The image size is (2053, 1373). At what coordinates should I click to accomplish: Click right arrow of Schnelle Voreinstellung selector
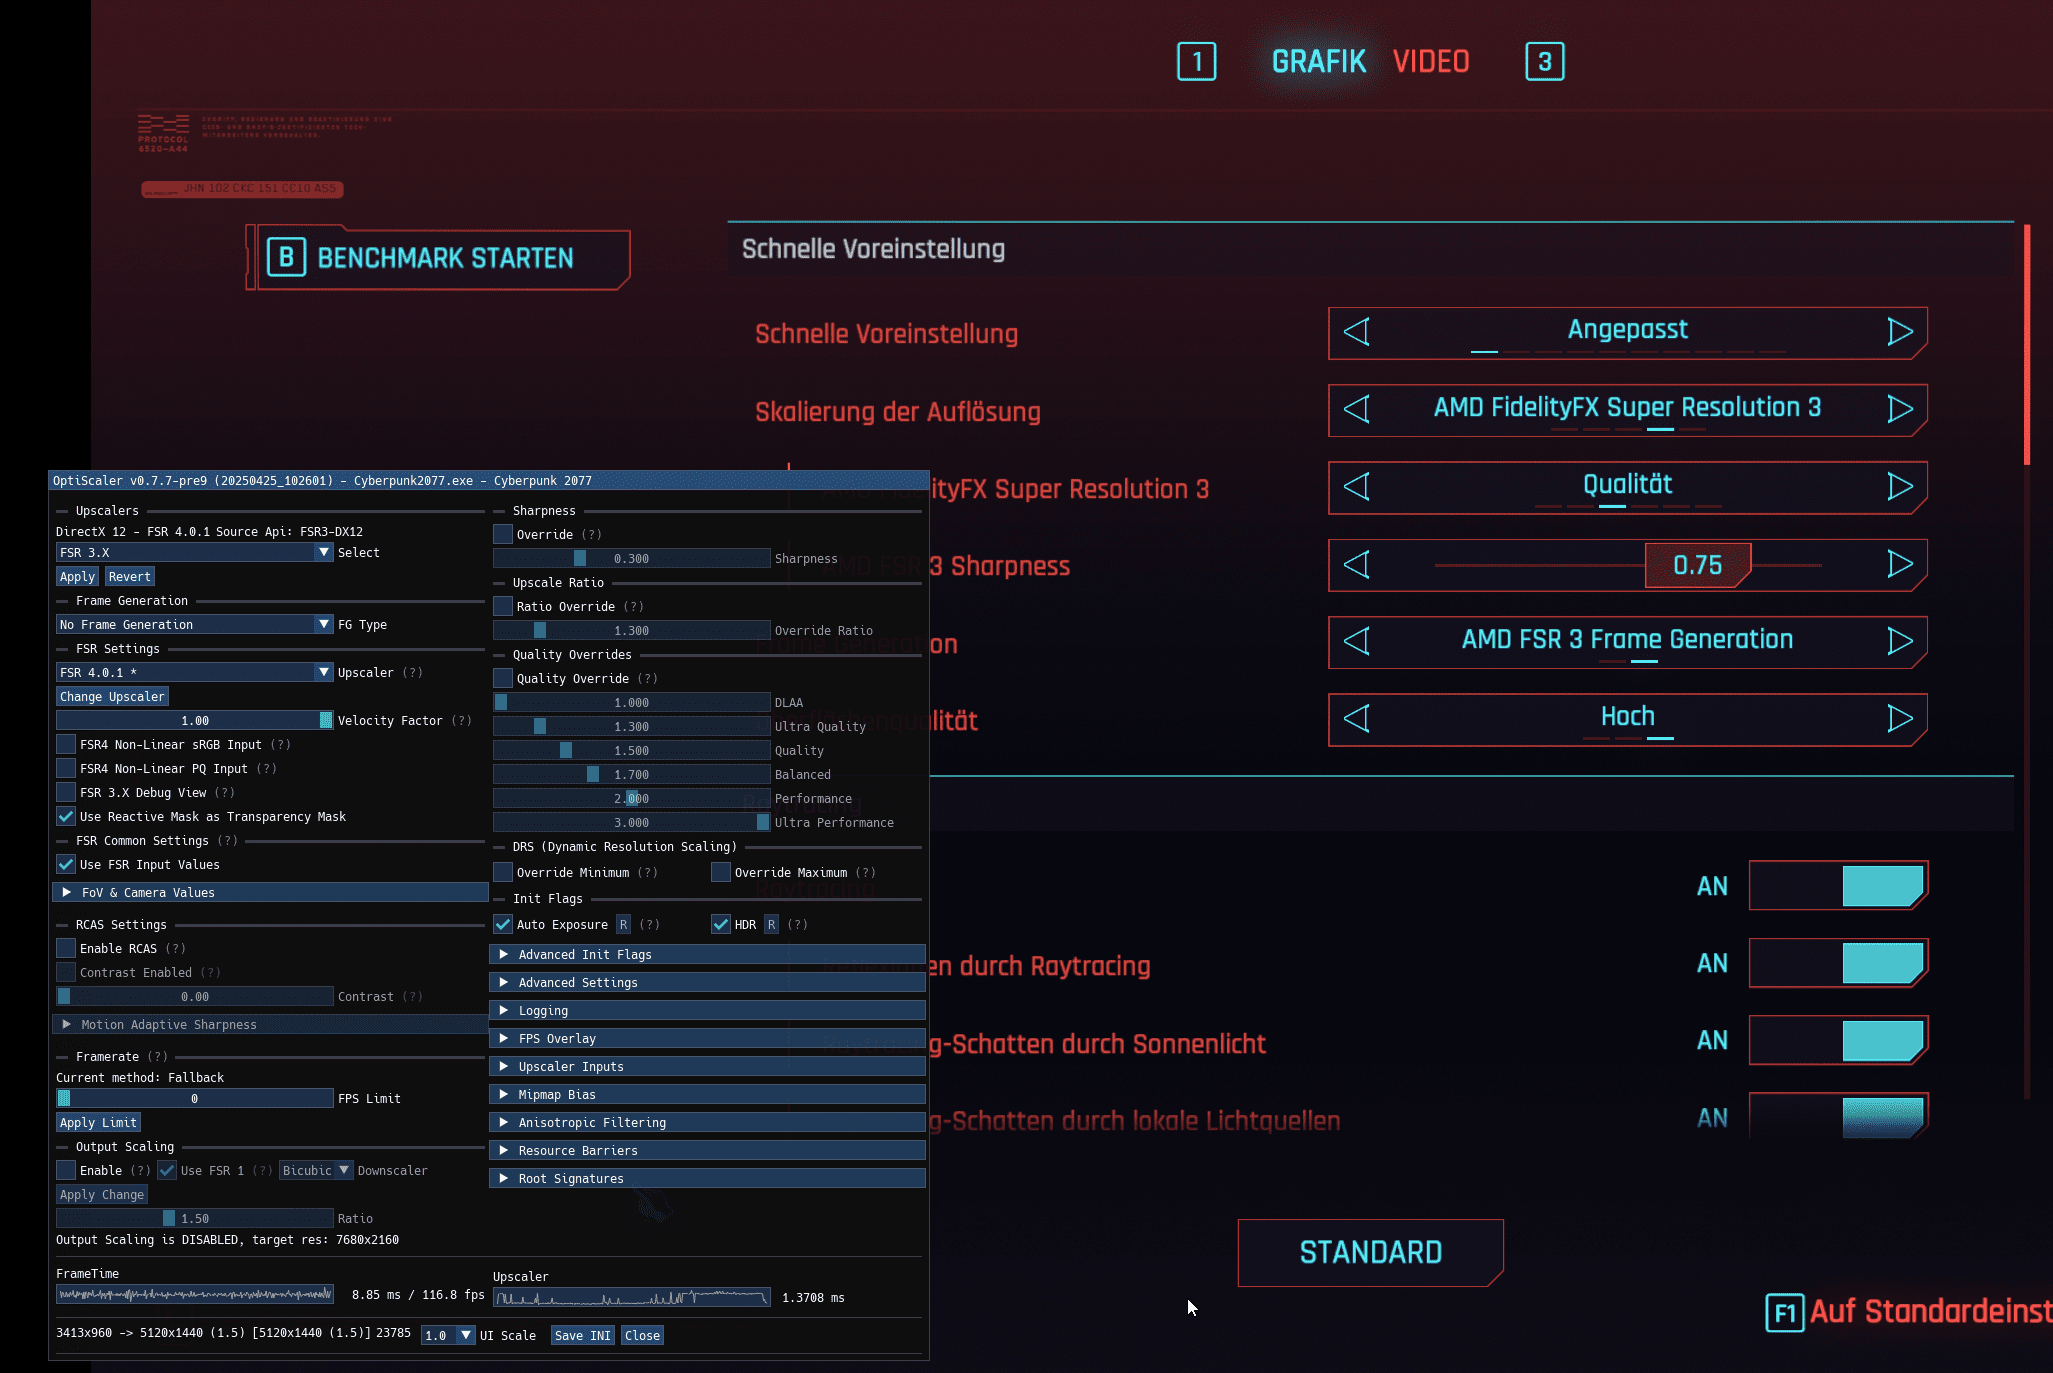click(x=1899, y=332)
